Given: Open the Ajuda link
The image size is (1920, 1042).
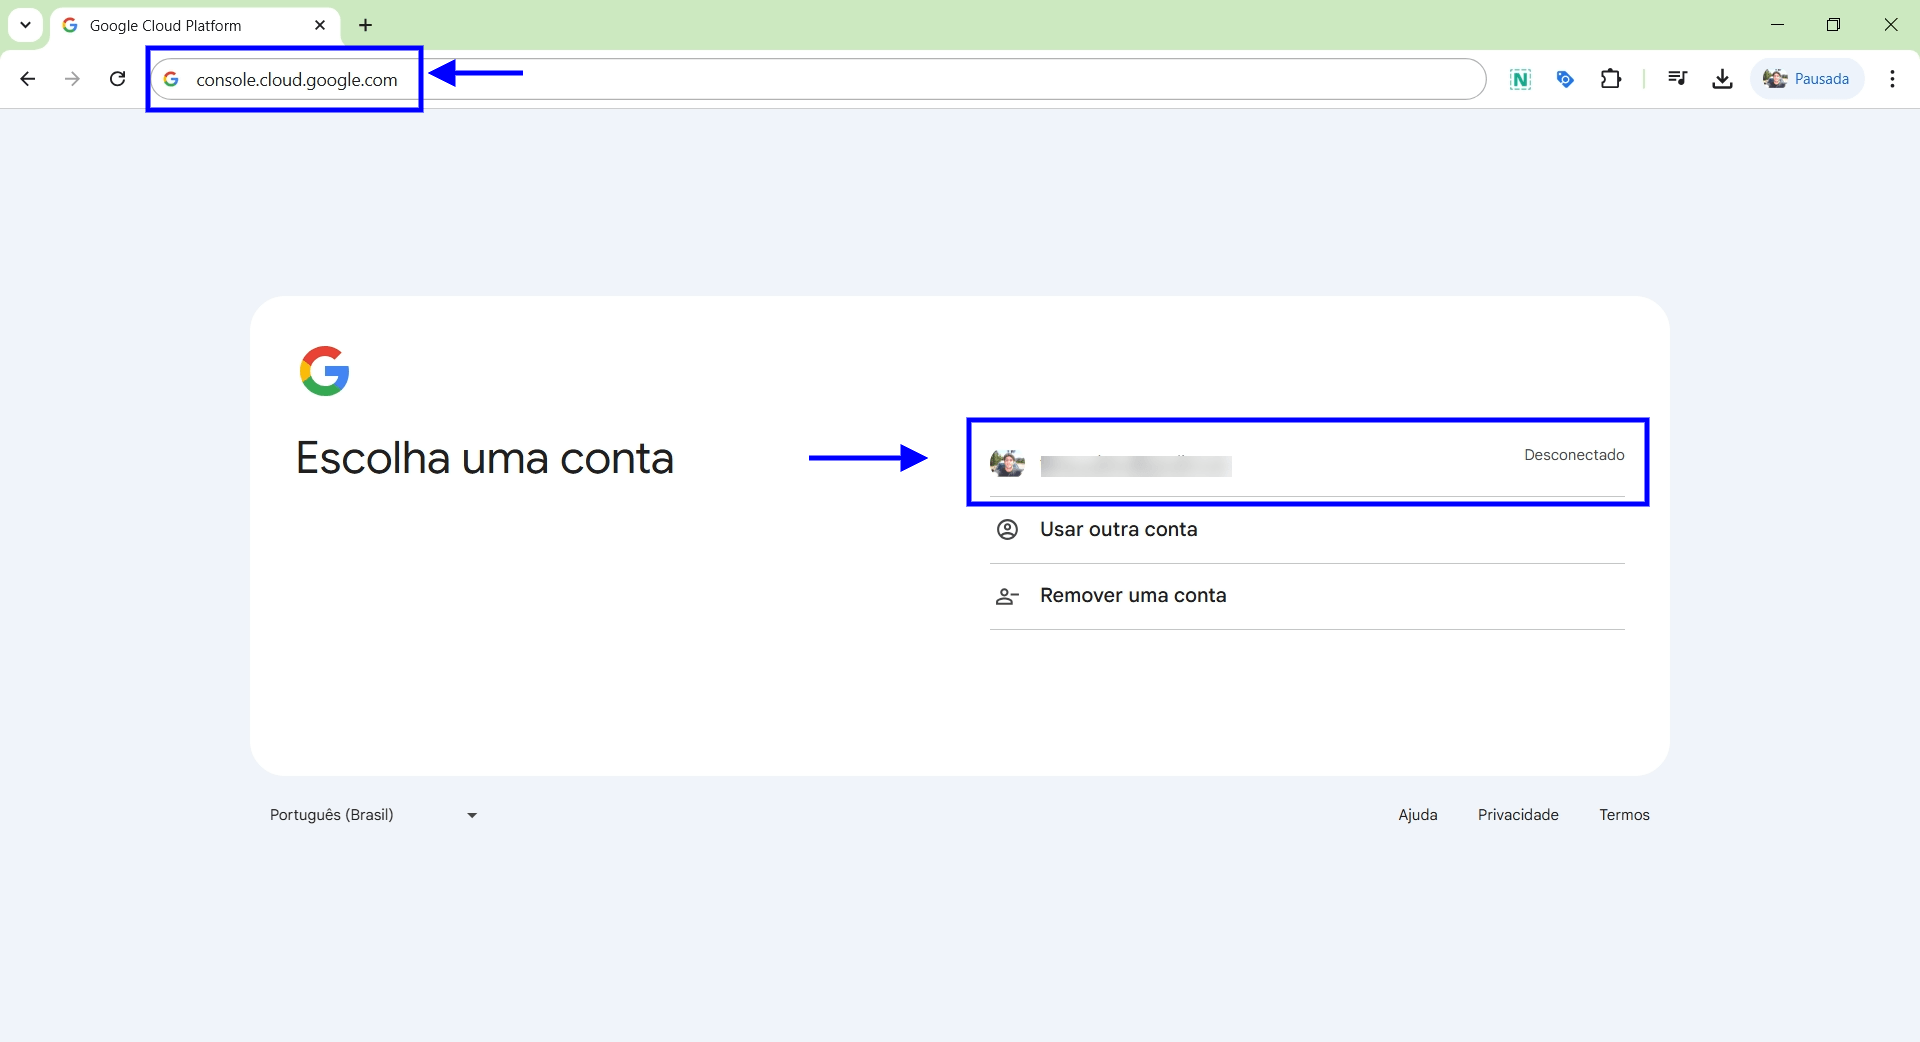Looking at the screenshot, I should click(x=1418, y=815).
